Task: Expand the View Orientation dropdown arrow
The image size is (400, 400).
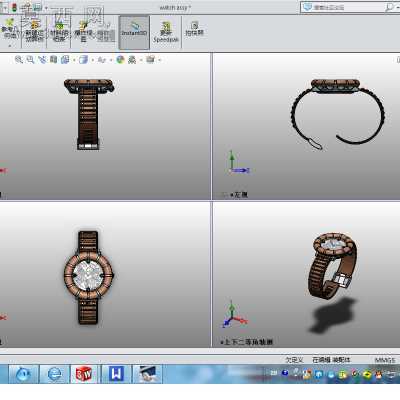Action: (74, 60)
